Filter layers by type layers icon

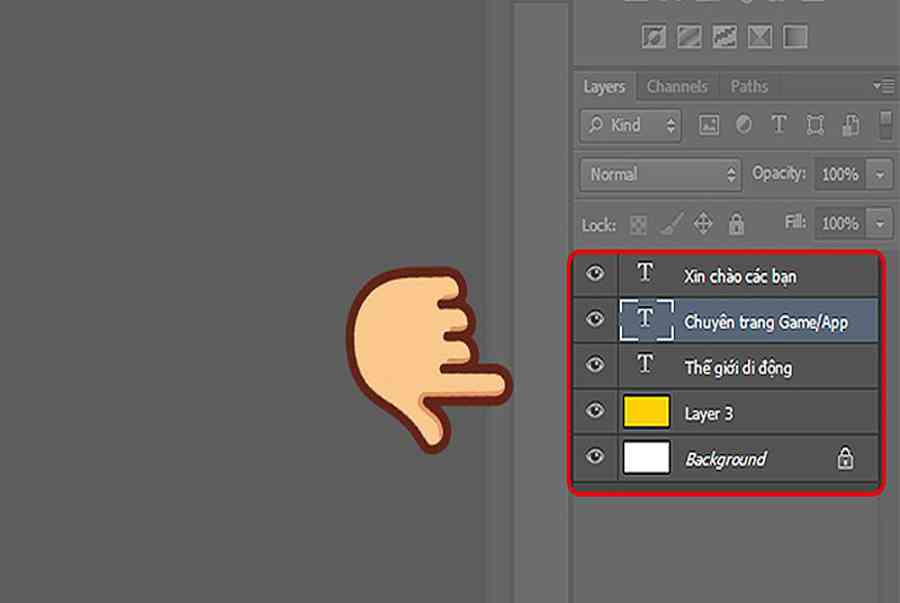(779, 125)
